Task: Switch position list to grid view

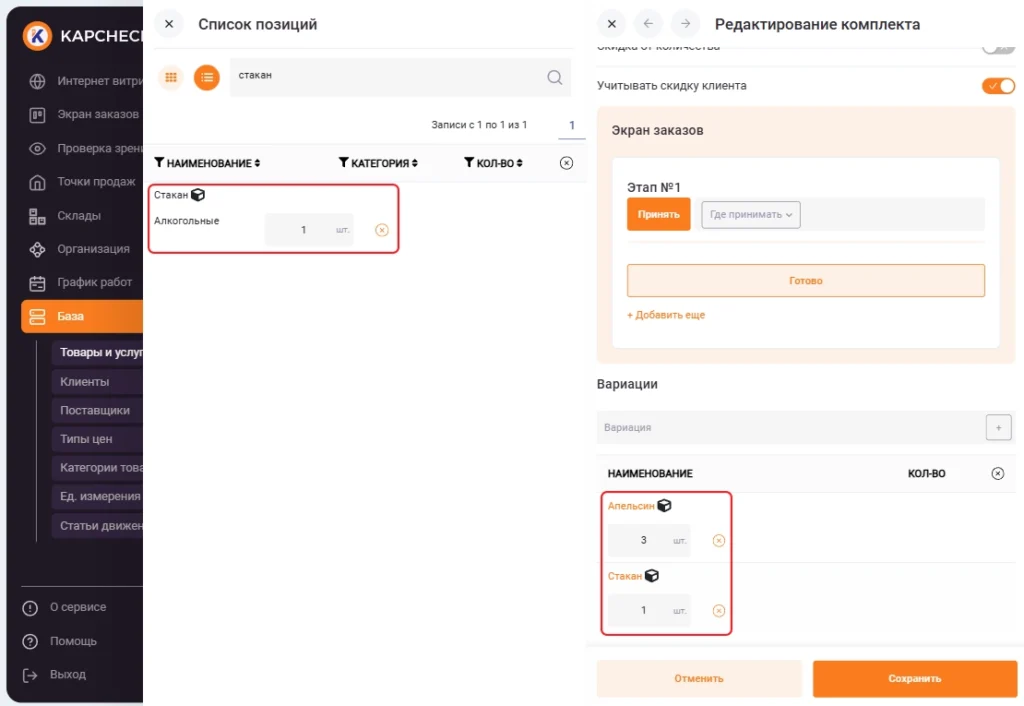Action: [x=171, y=77]
